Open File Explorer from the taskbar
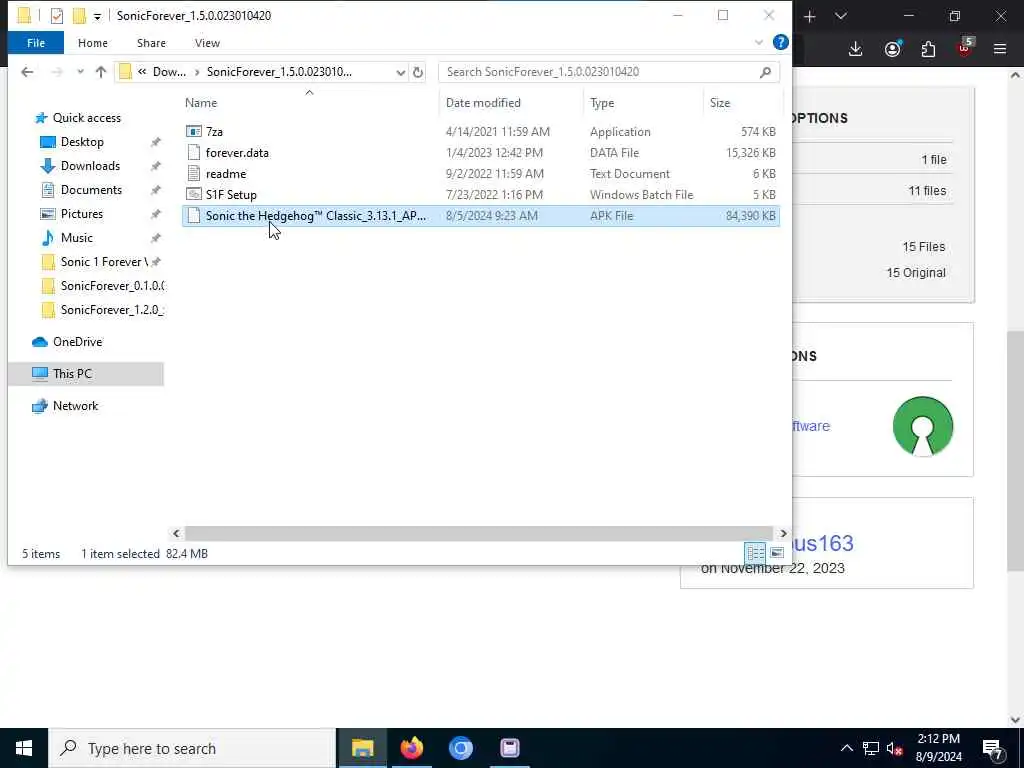 pyautogui.click(x=362, y=748)
